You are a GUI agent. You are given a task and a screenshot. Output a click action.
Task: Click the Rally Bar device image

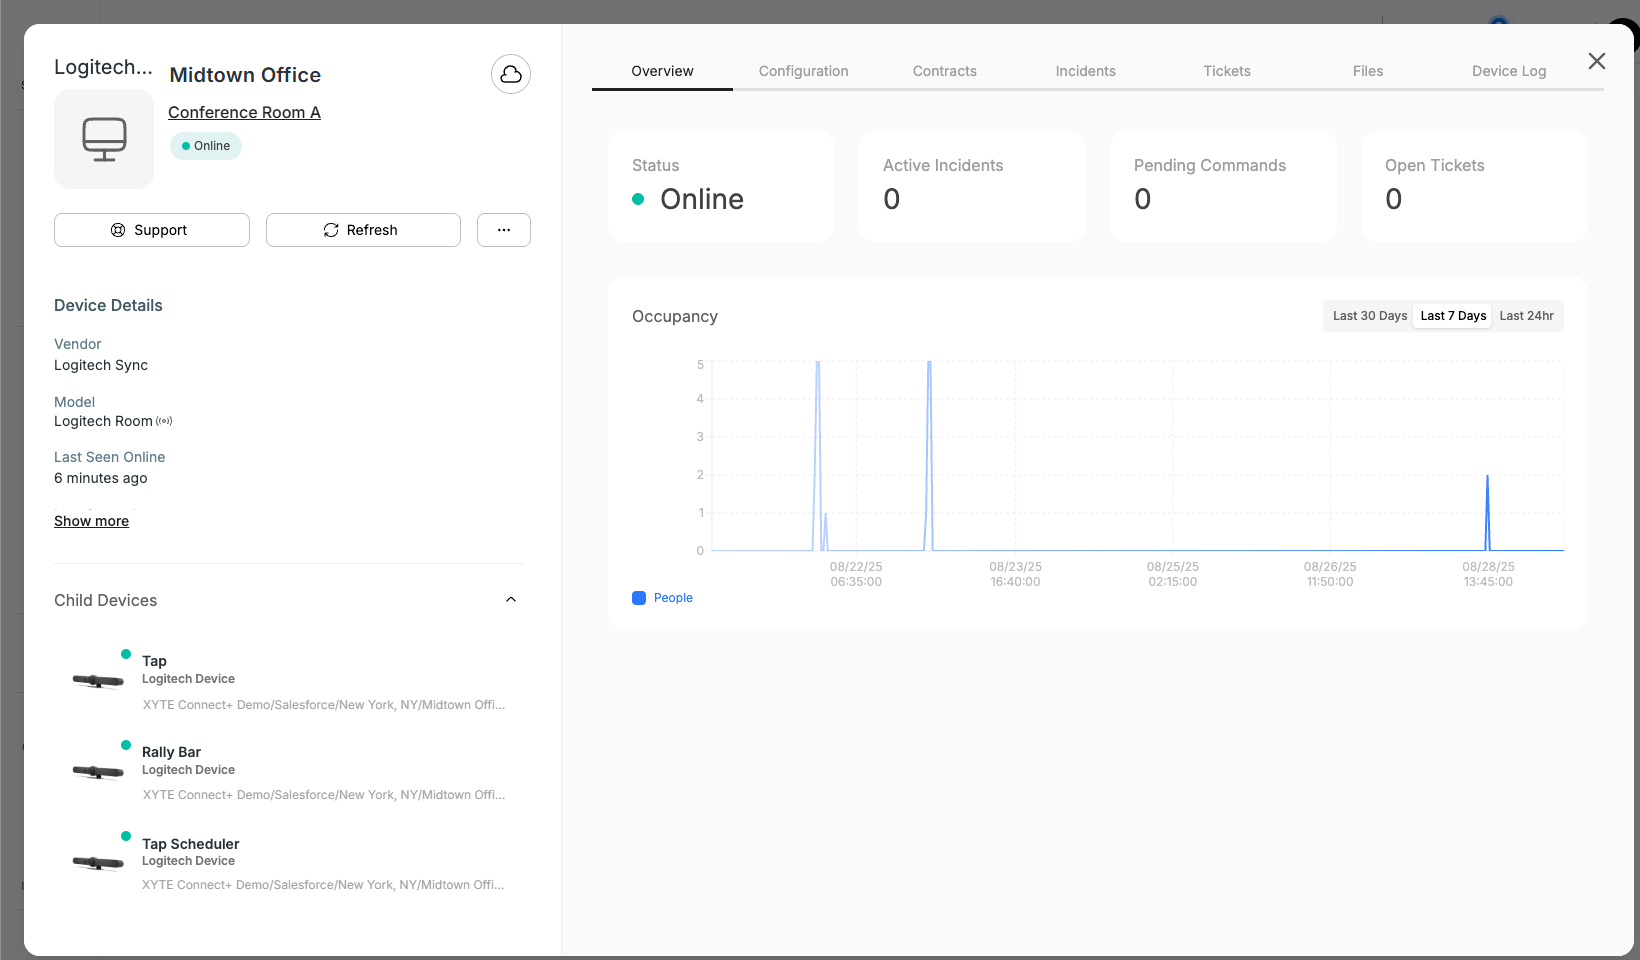(98, 771)
